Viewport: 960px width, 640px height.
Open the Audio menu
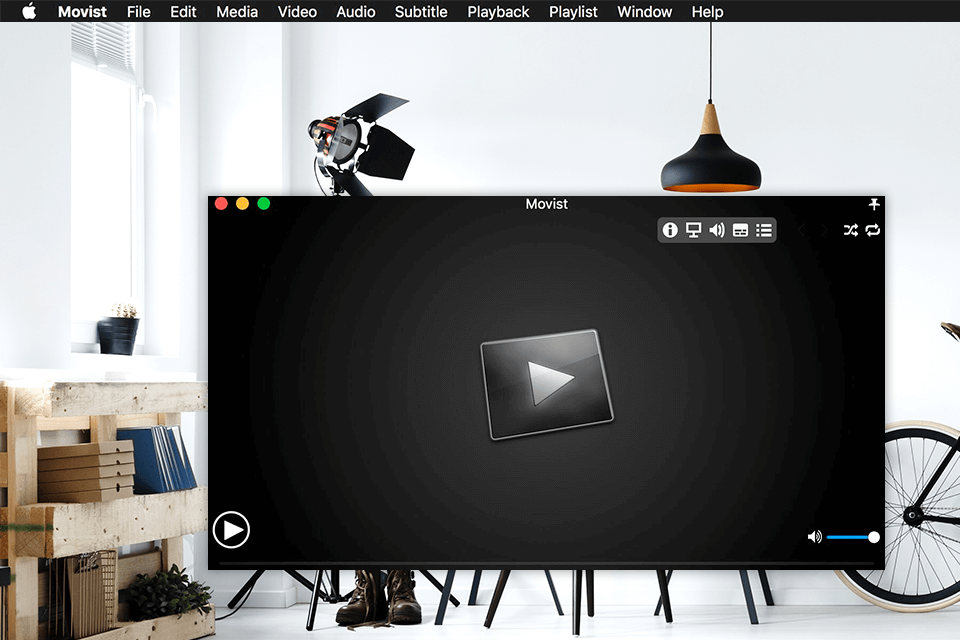tap(356, 12)
